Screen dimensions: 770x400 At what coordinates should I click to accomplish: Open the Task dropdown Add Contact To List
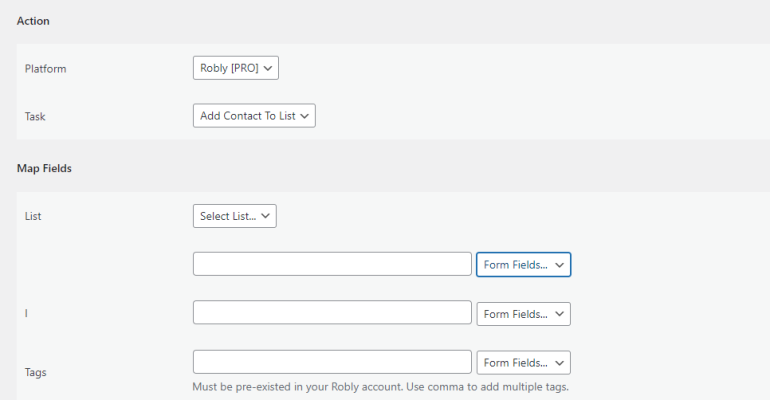[254, 115]
